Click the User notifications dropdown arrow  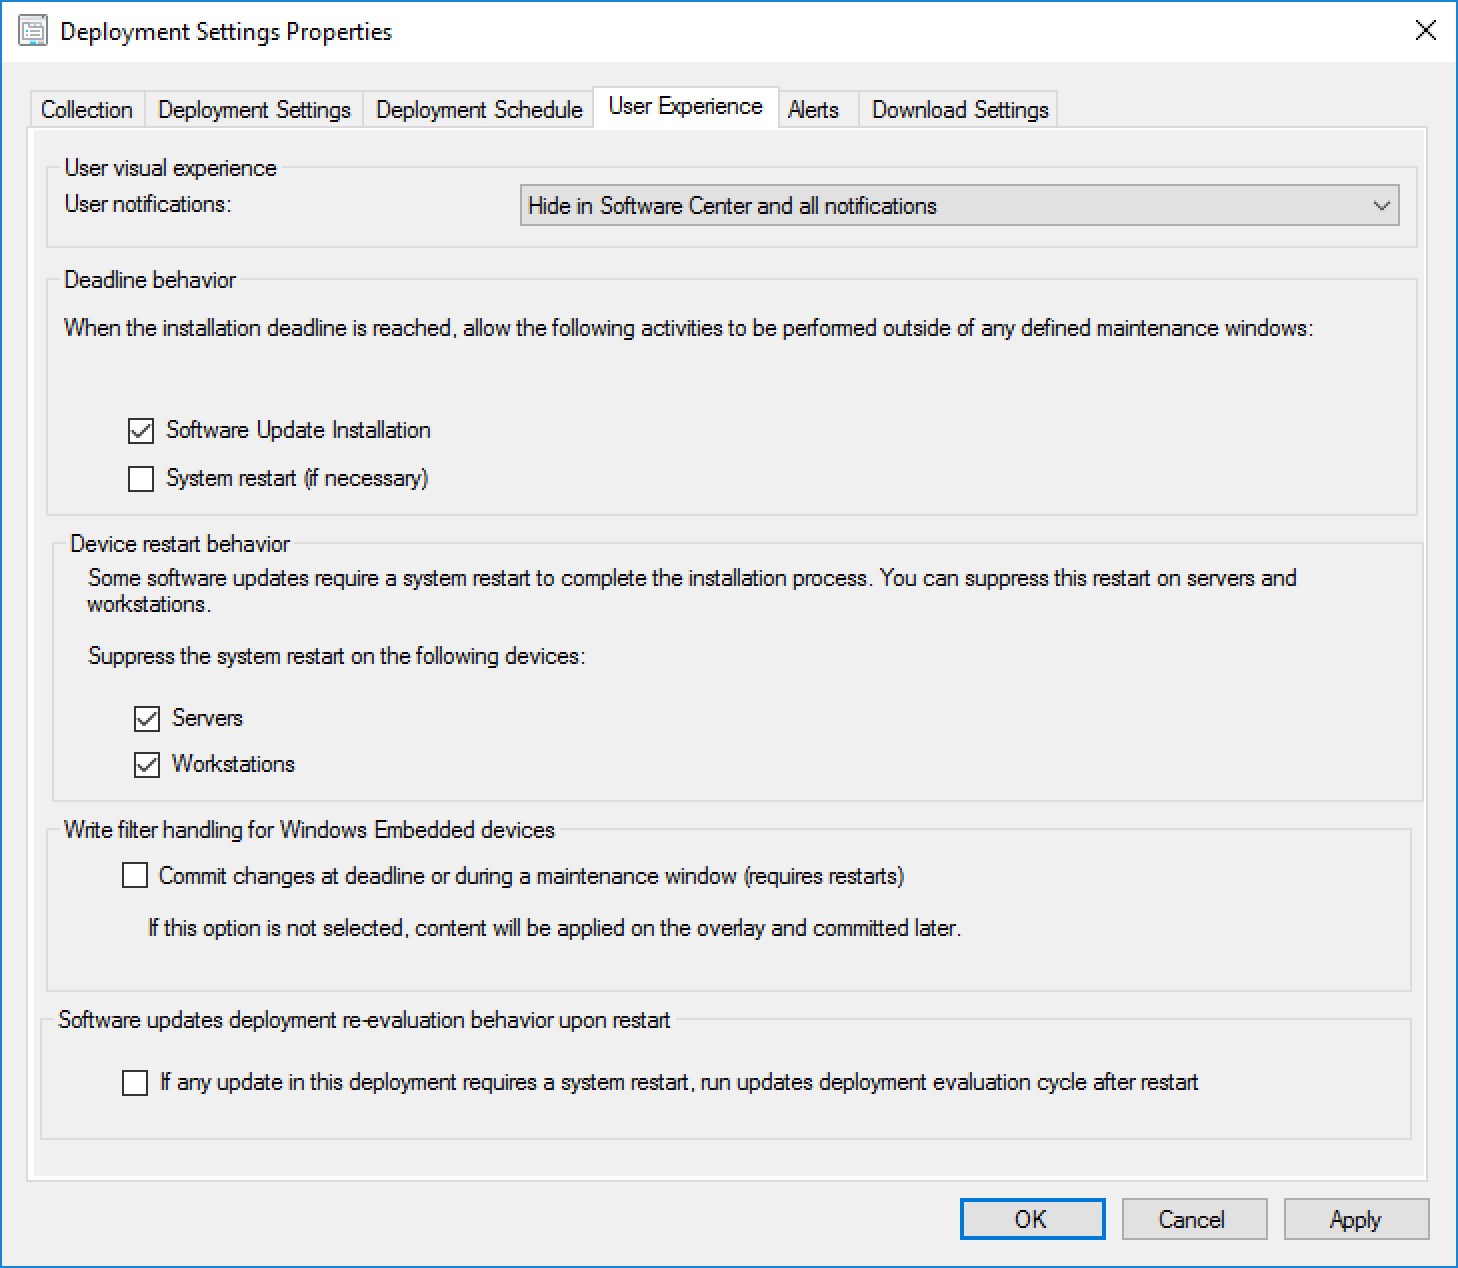pyautogui.click(x=1385, y=205)
